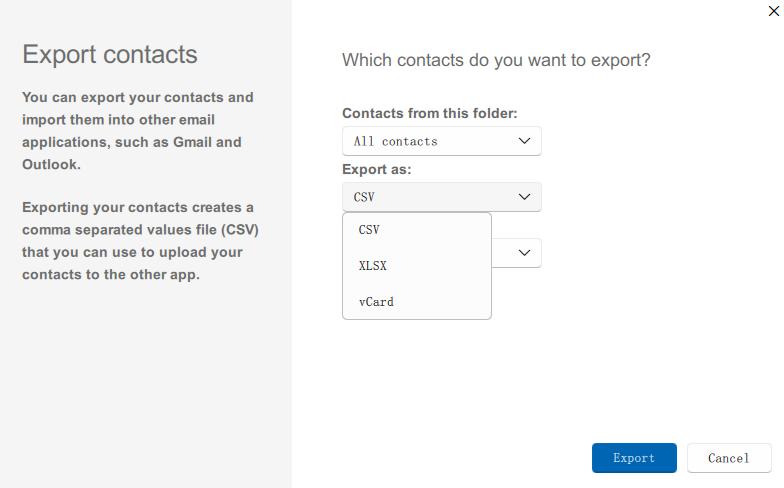Click the chevron arrow beside All contacts
This screenshot has height=488, width=784.
coord(525,141)
